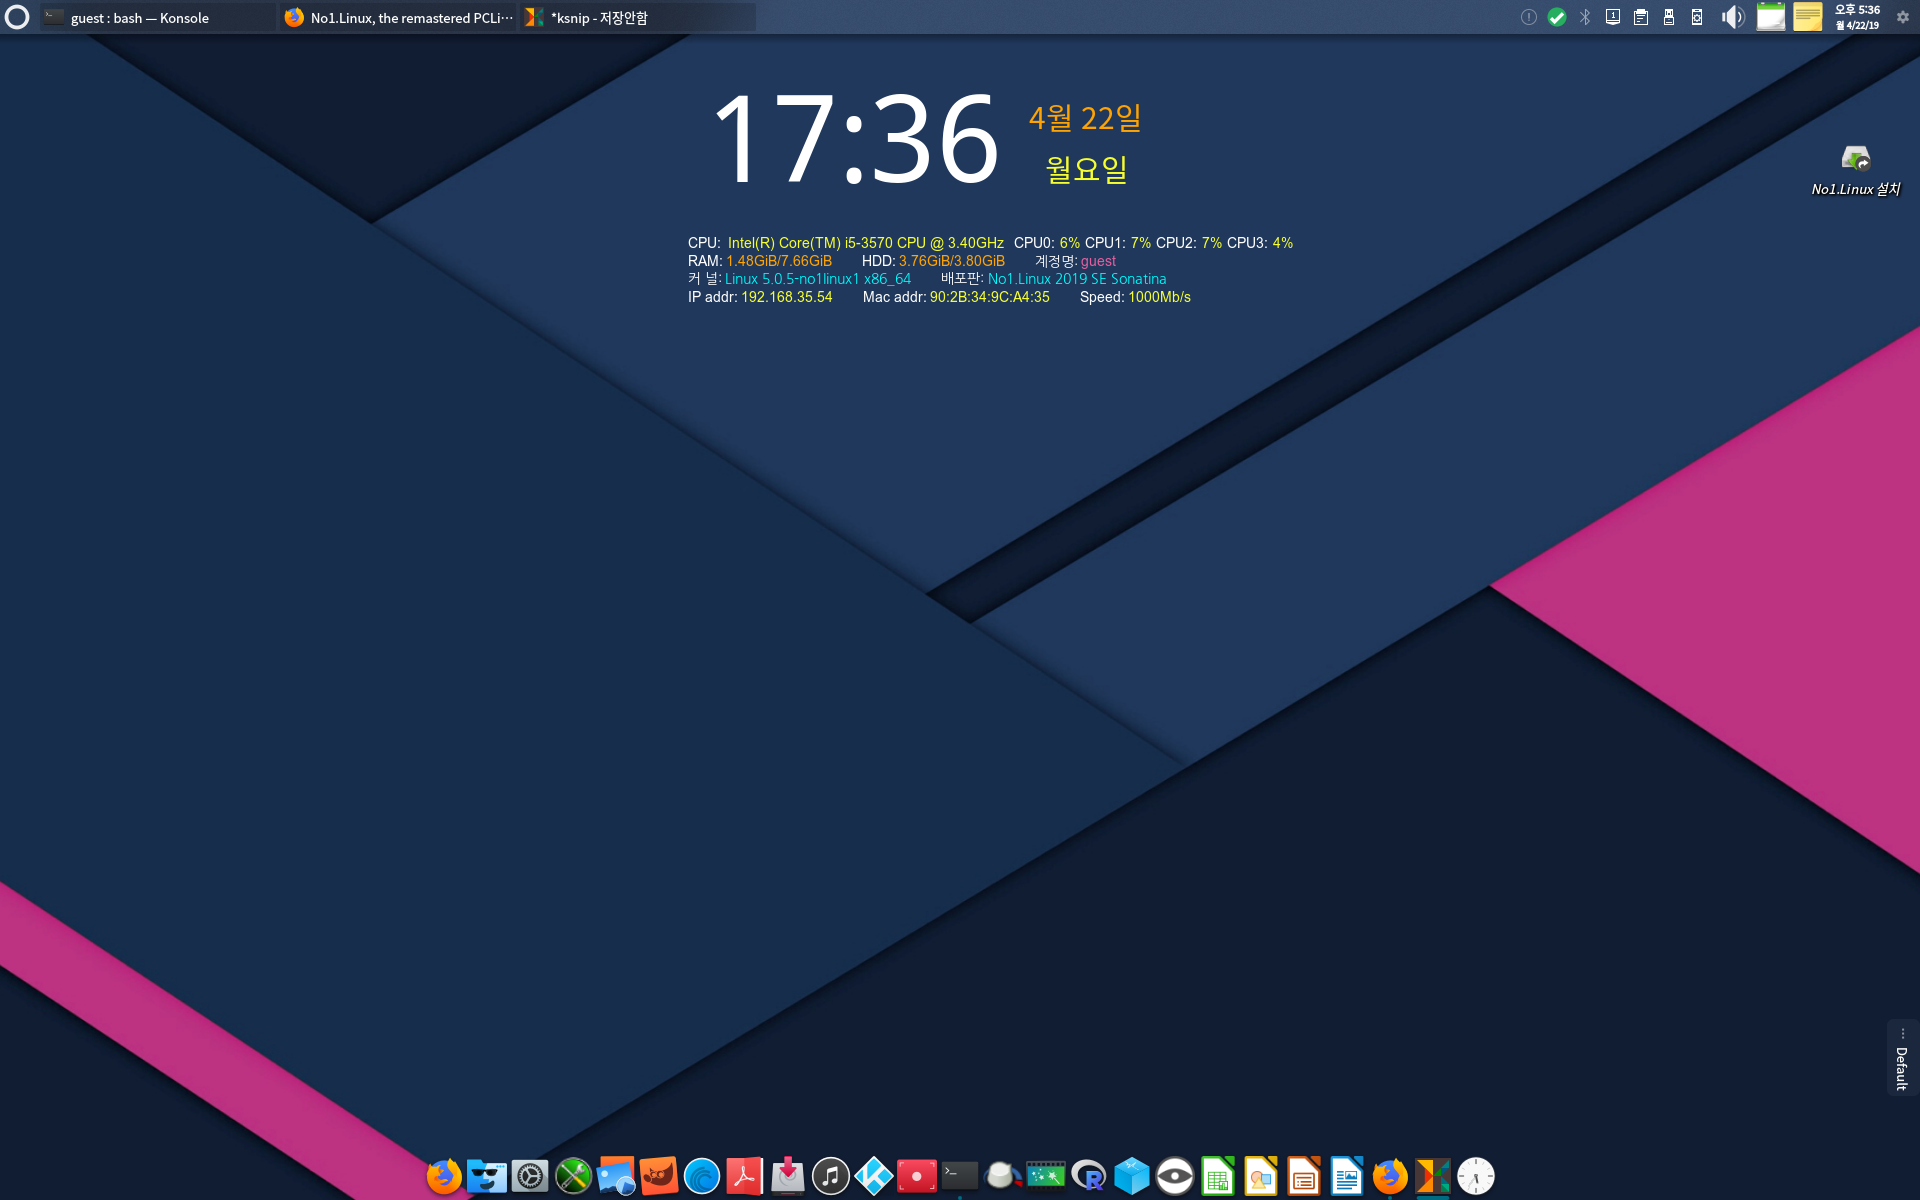Screen dimensions: 1920x1200
Task: Open the removable USB devices tray icon
Action: (1669, 17)
